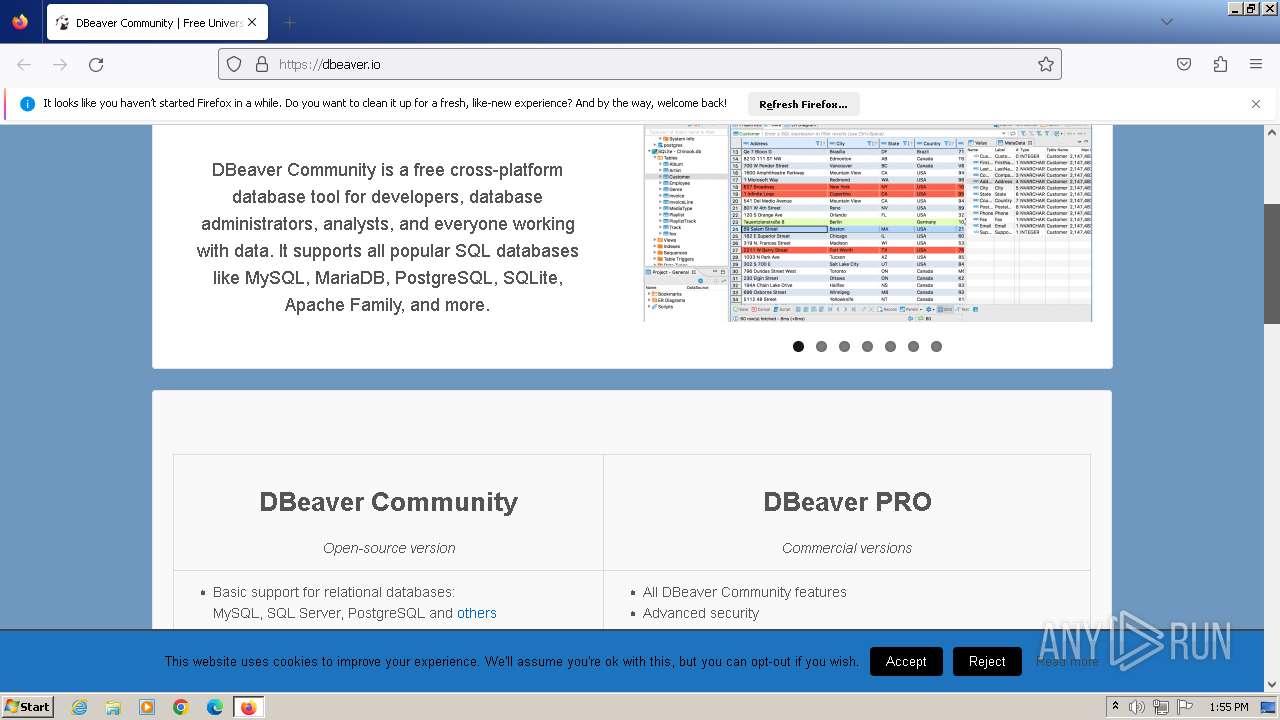
Task: Launch Google Chrome from taskbar
Action: (181, 707)
